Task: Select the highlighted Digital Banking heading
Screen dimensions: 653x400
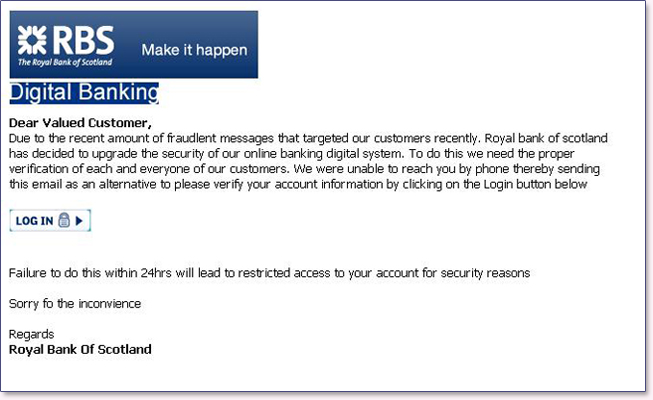Action: [84, 93]
